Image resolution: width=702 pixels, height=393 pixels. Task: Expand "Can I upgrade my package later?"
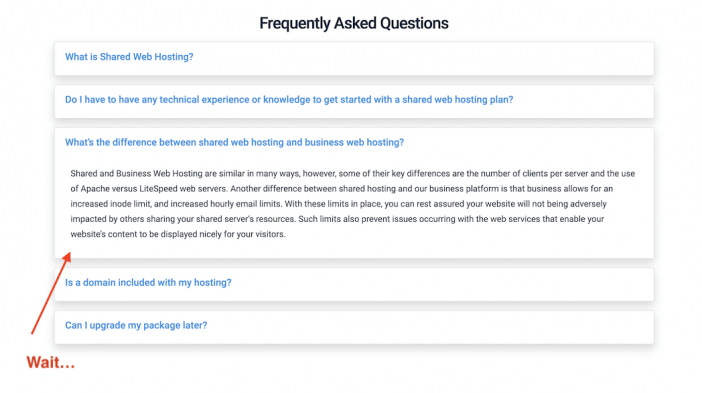(x=136, y=325)
